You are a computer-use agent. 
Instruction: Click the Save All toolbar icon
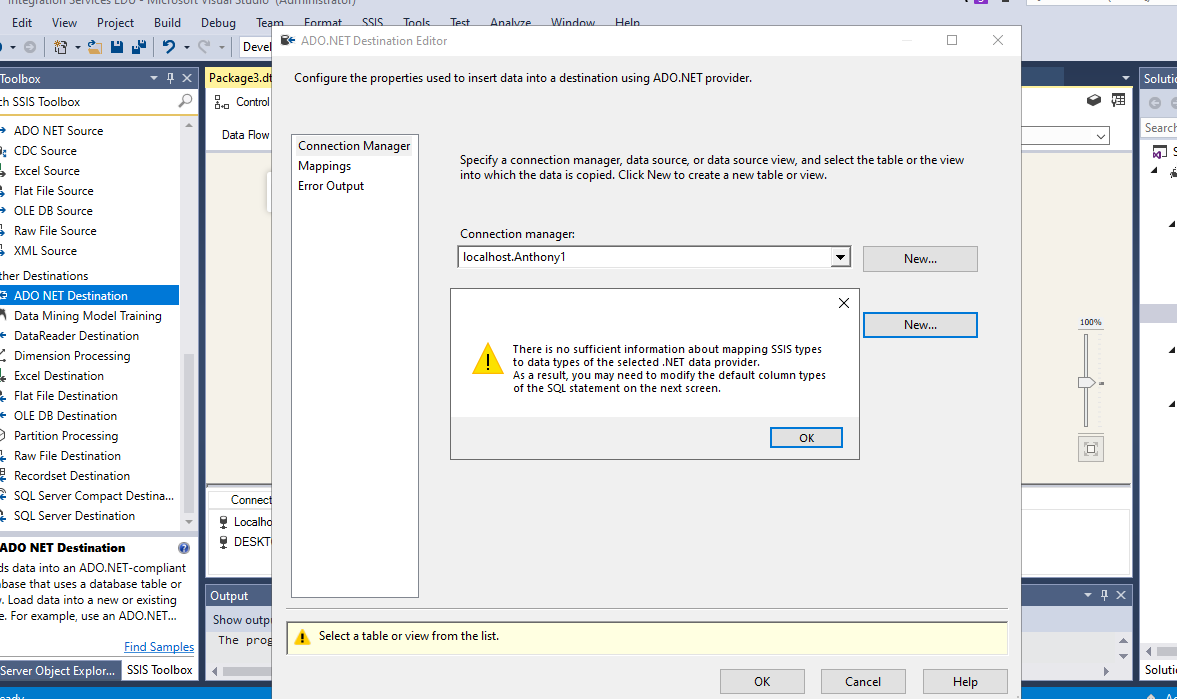pos(137,47)
